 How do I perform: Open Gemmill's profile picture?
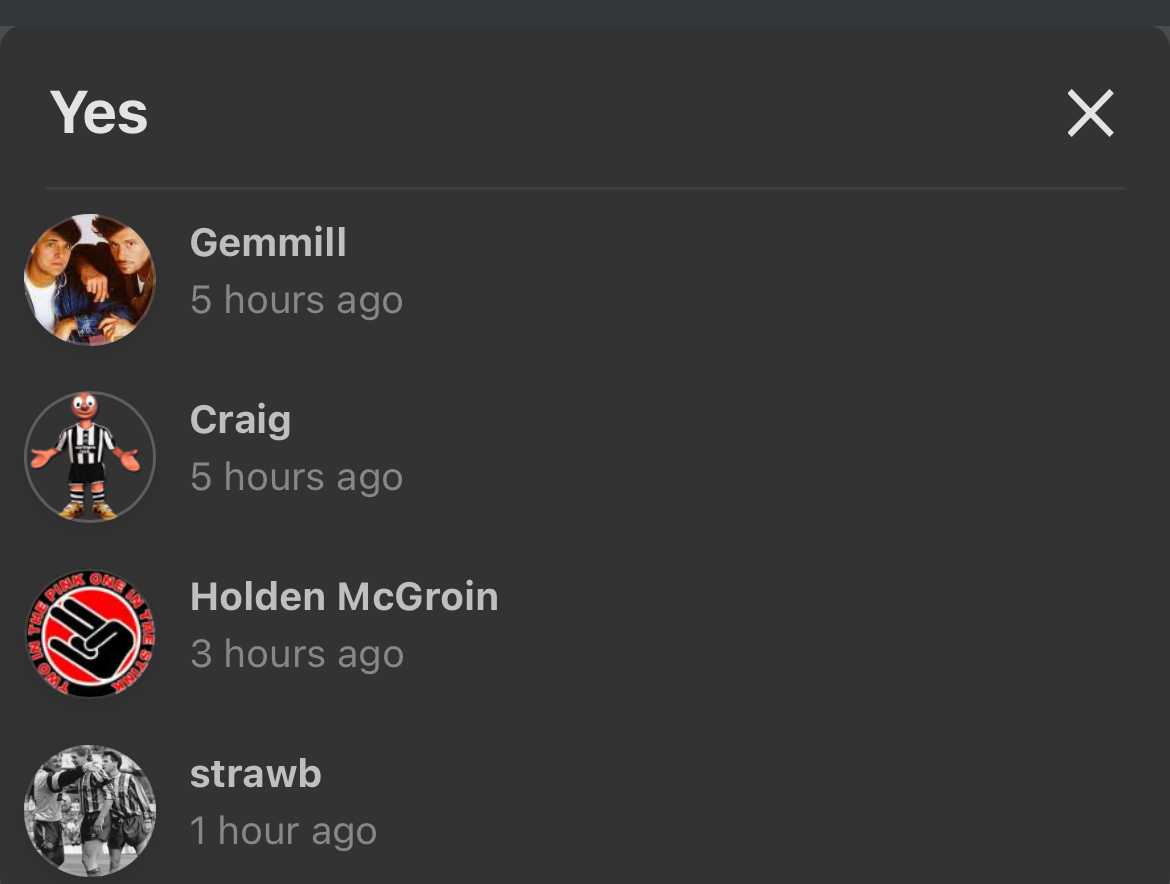tap(90, 280)
